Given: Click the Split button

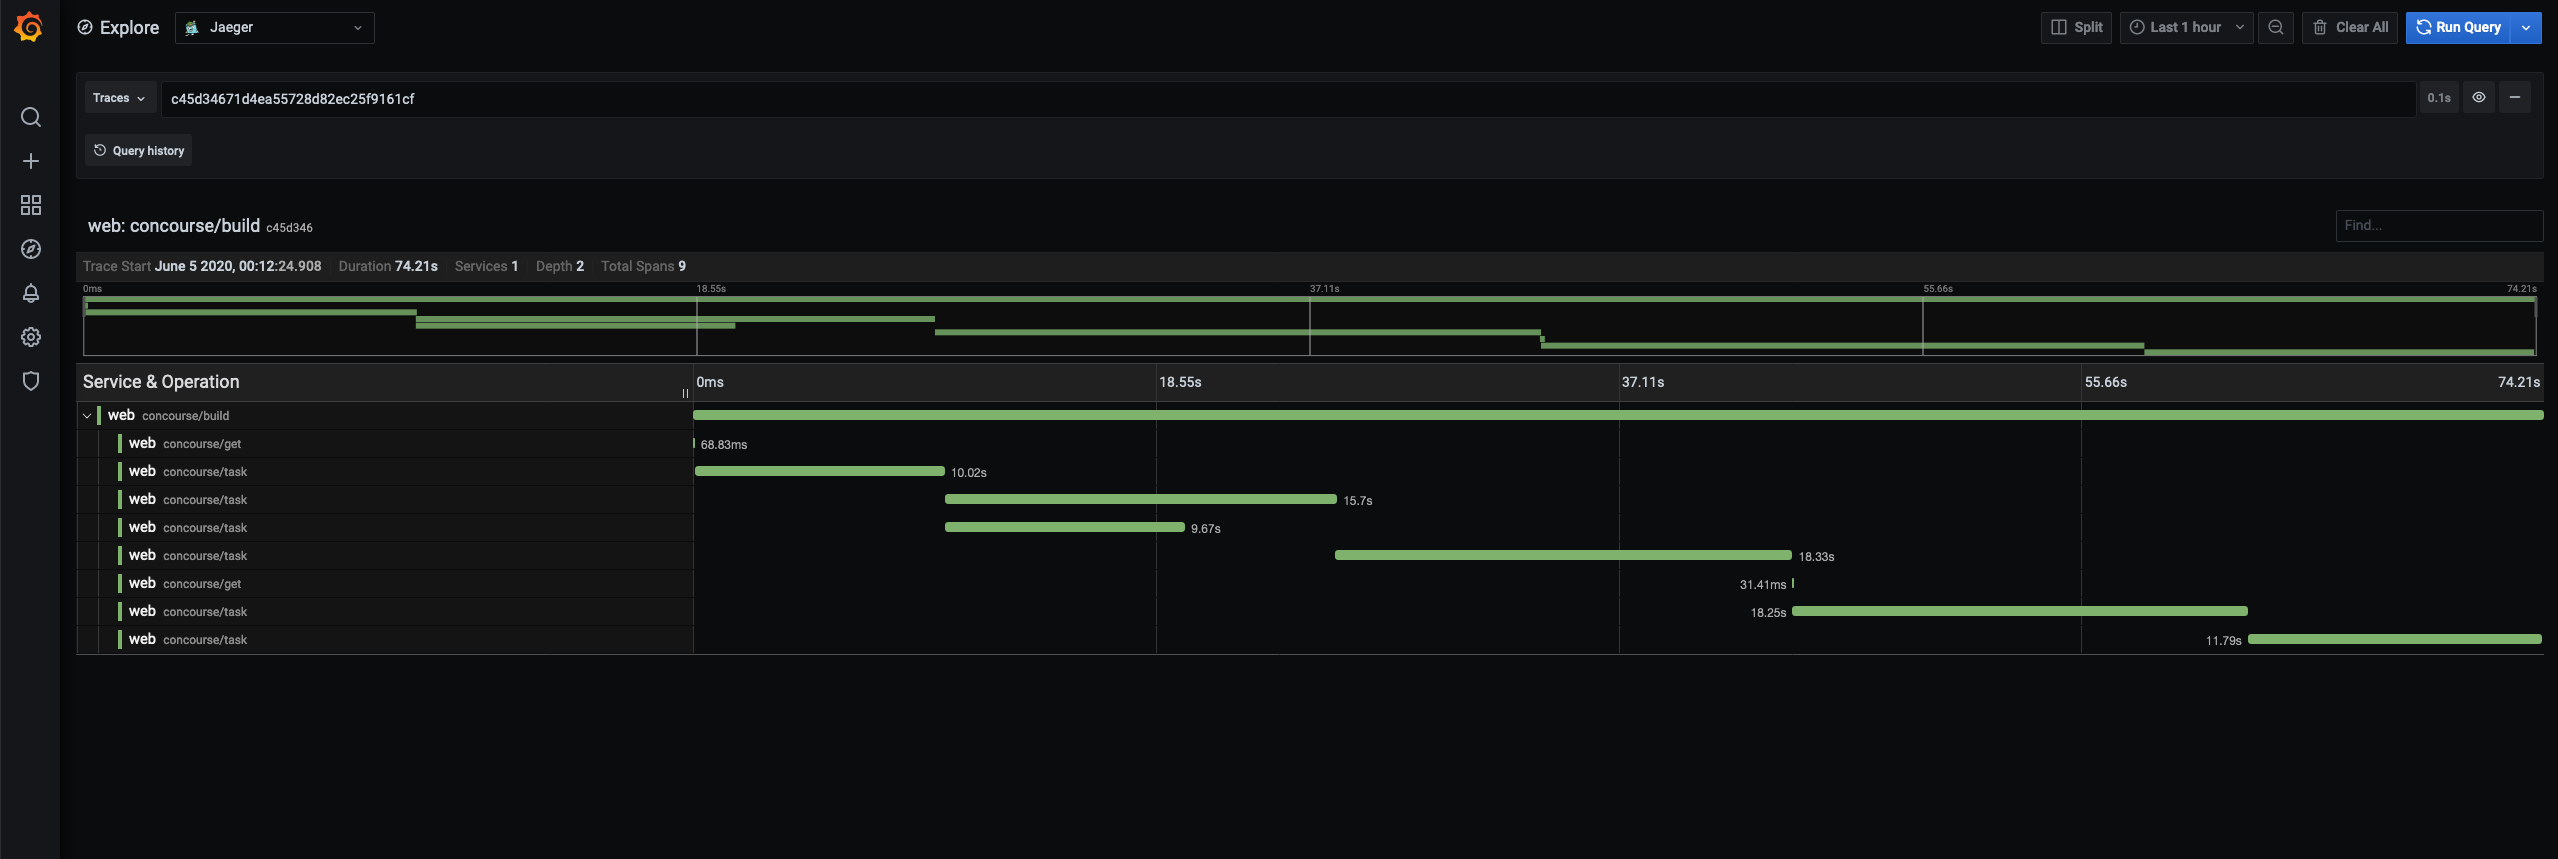Looking at the screenshot, I should [2076, 28].
